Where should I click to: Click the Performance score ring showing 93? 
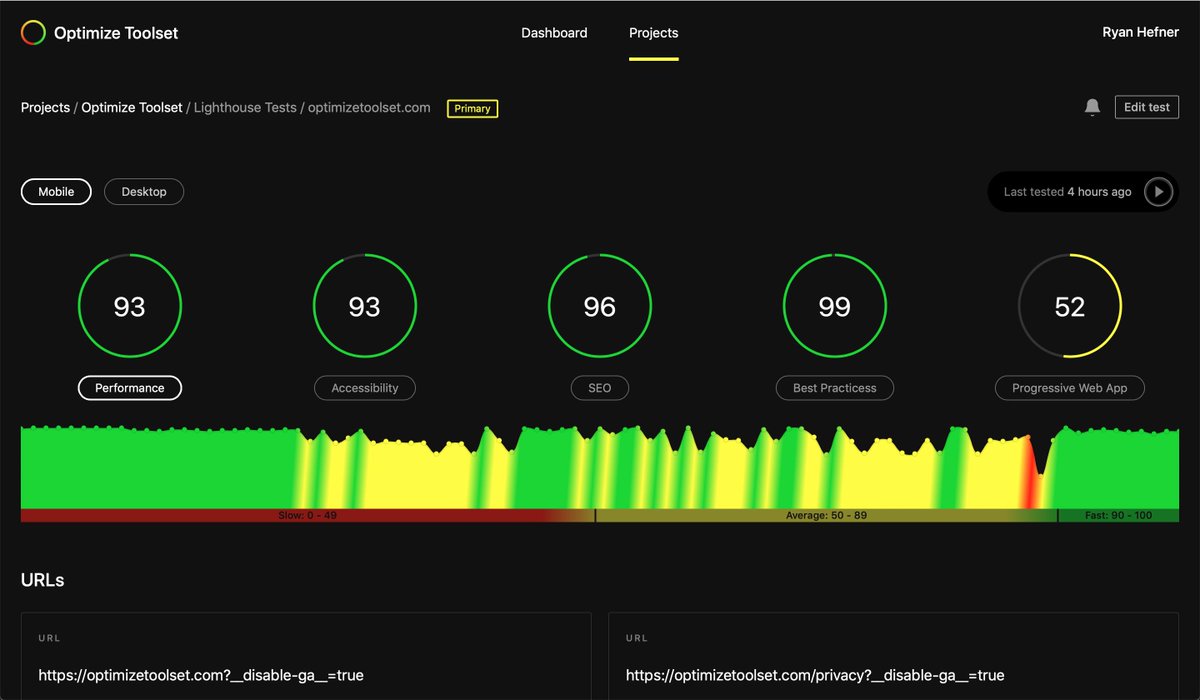click(x=130, y=306)
